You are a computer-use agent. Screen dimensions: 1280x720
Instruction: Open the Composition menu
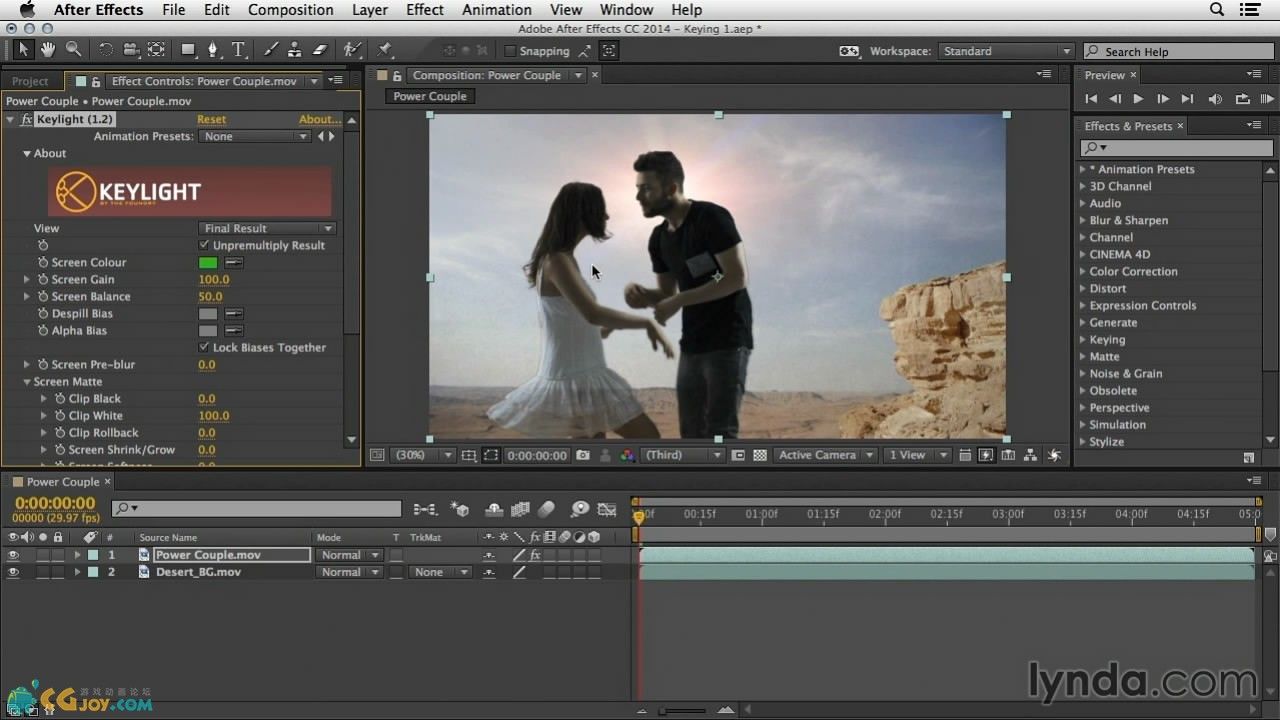291,10
